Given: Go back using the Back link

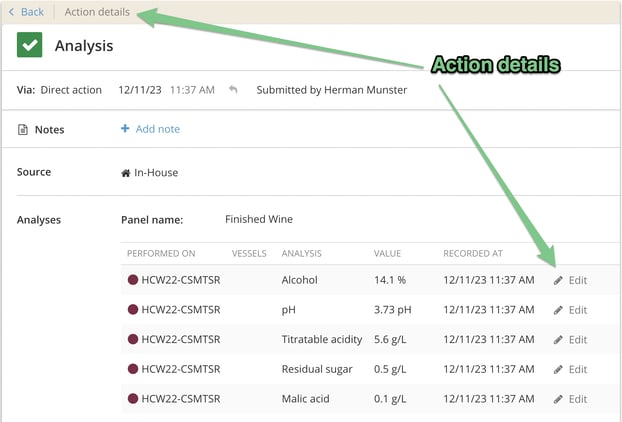Looking at the screenshot, I should click(26, 12).
